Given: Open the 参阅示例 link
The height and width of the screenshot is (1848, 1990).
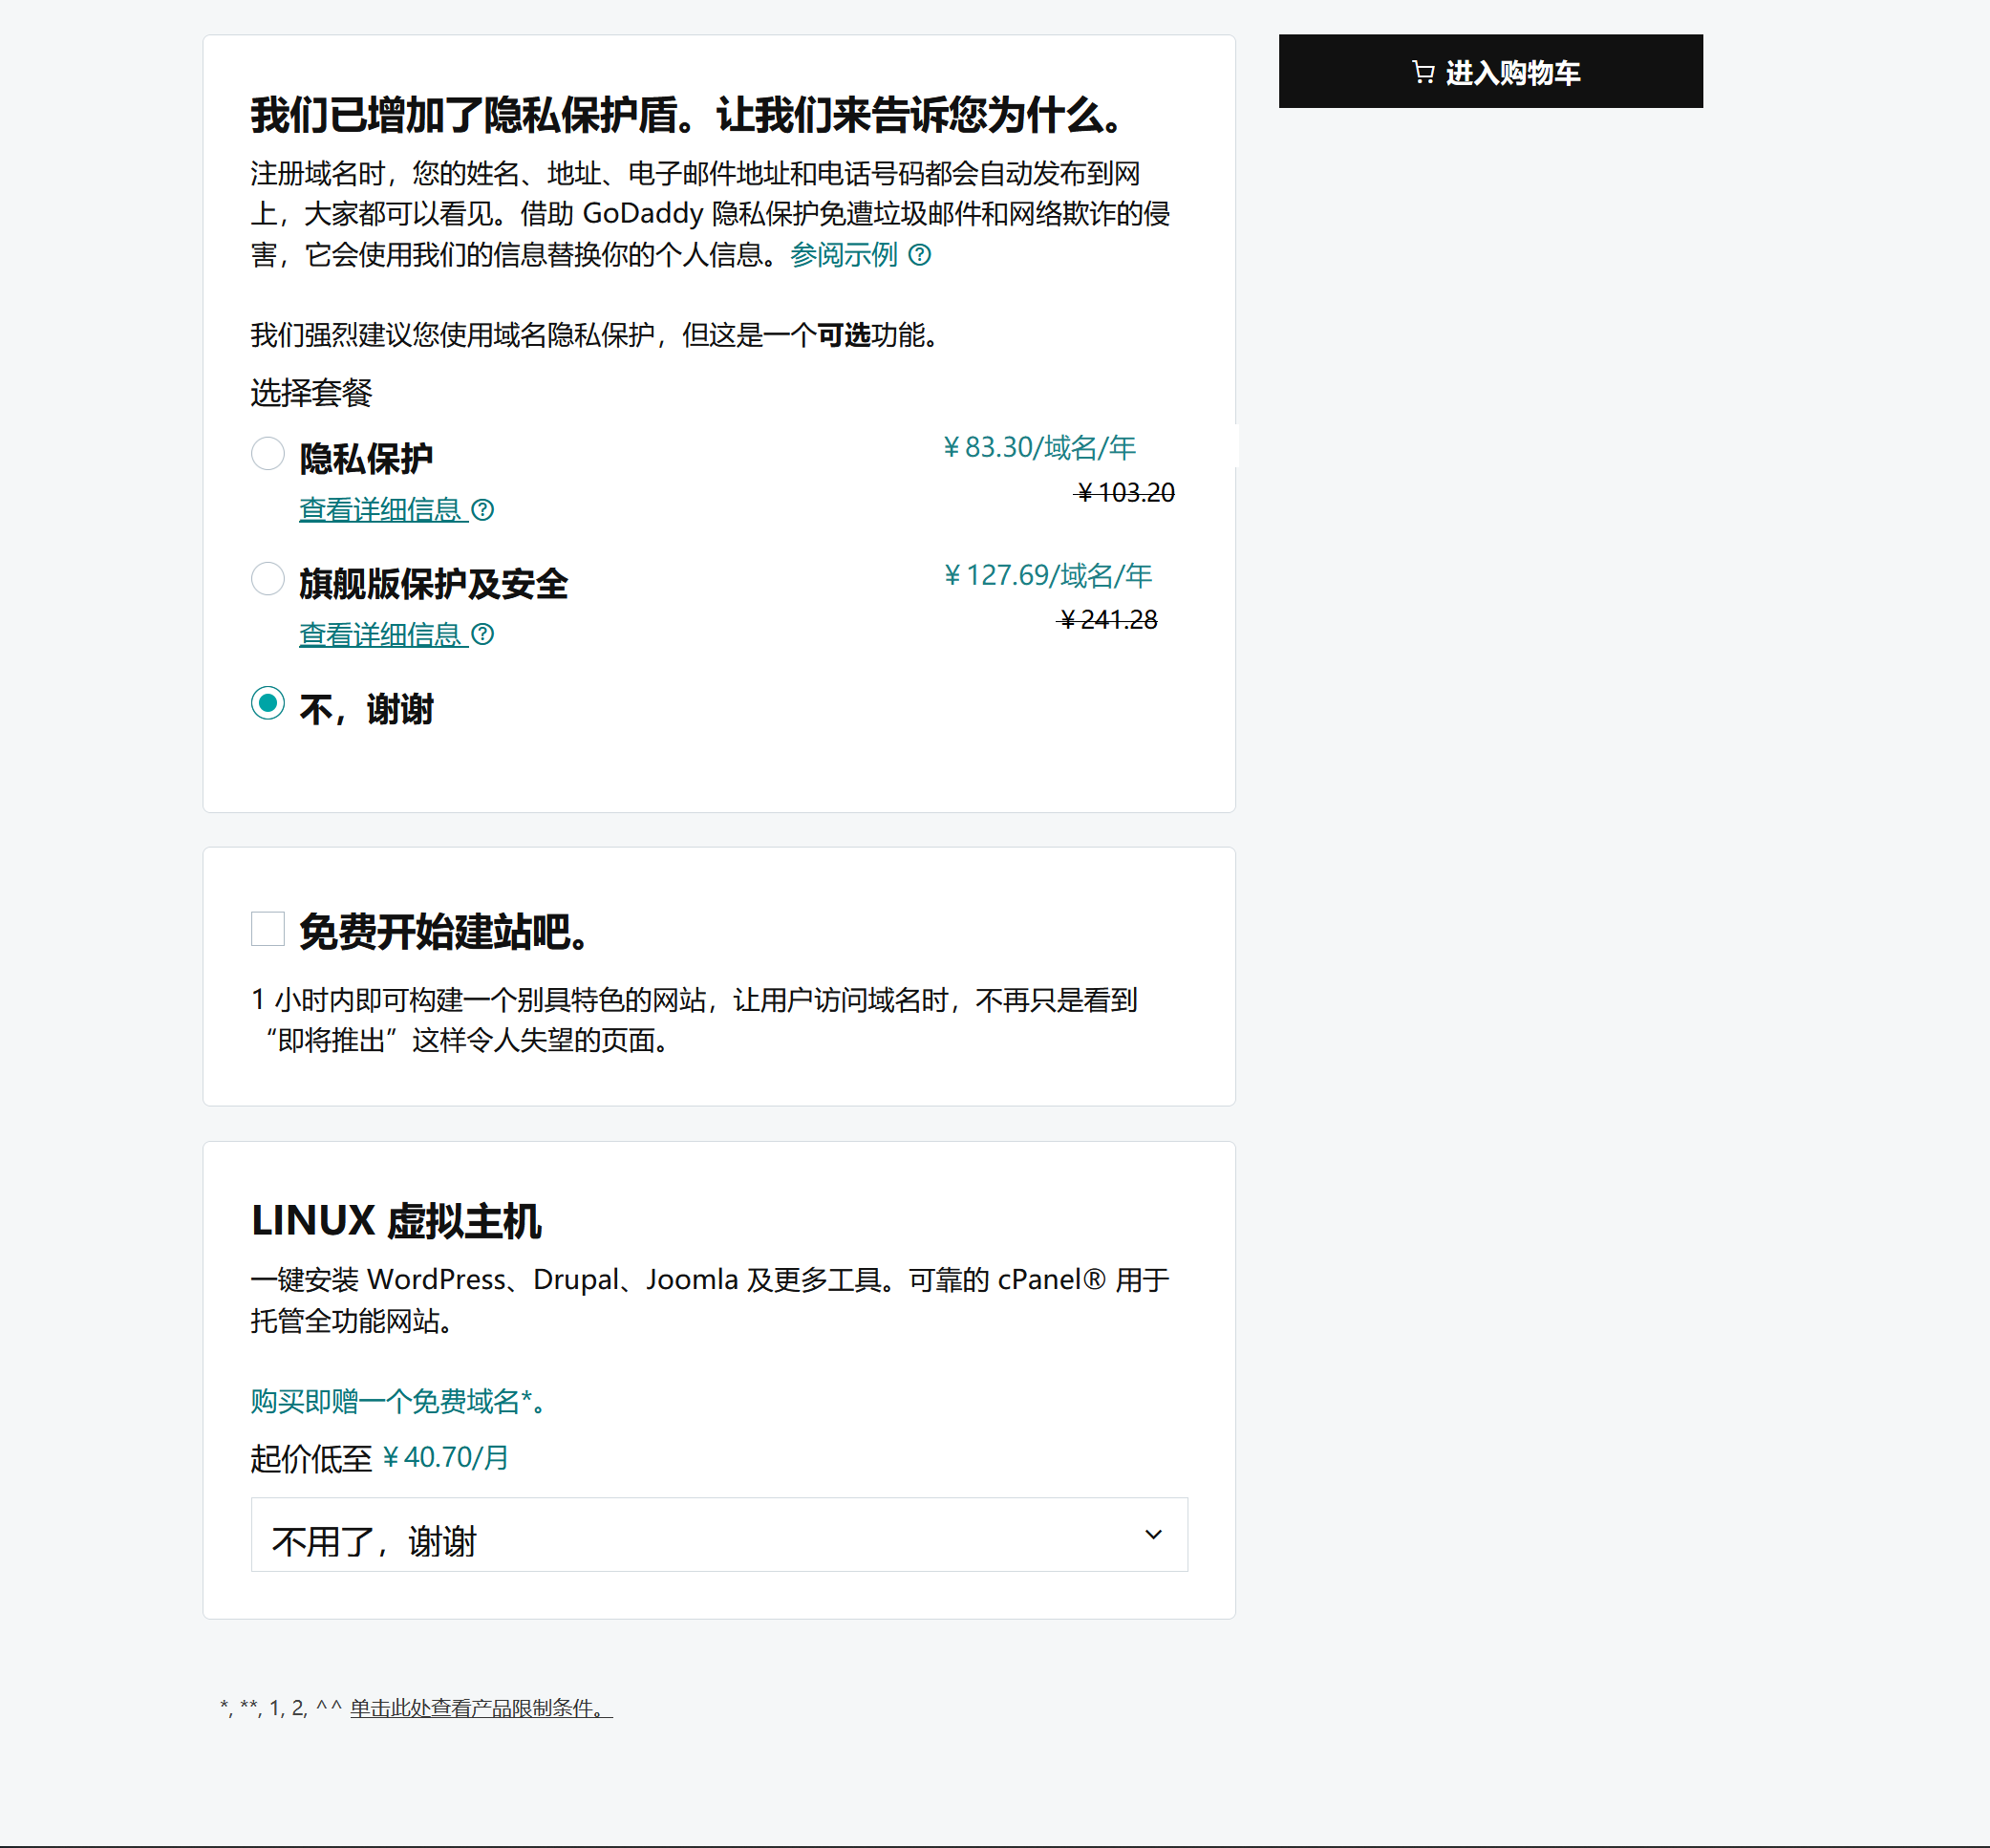Looking at the screenshot, I should [843, 255].
